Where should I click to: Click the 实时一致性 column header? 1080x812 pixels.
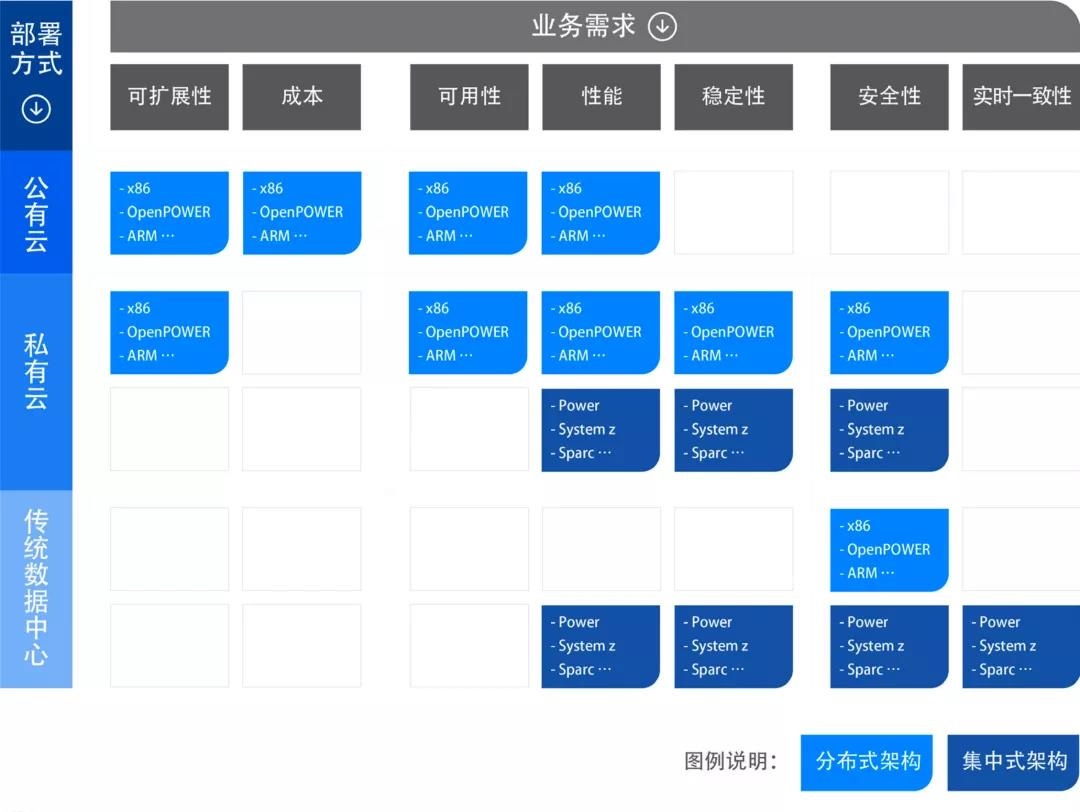[x=1021, y=97]
